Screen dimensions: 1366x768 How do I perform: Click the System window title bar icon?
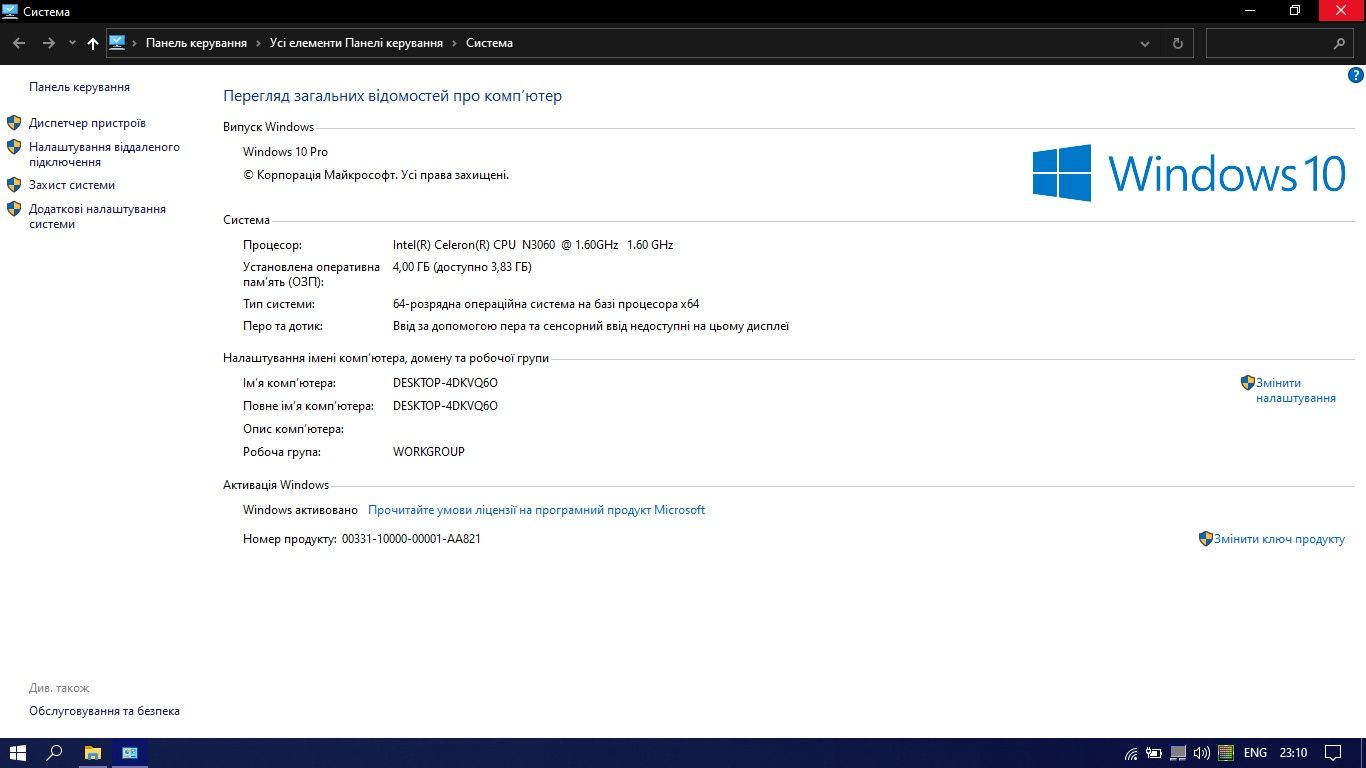click(x=10, y=11)
